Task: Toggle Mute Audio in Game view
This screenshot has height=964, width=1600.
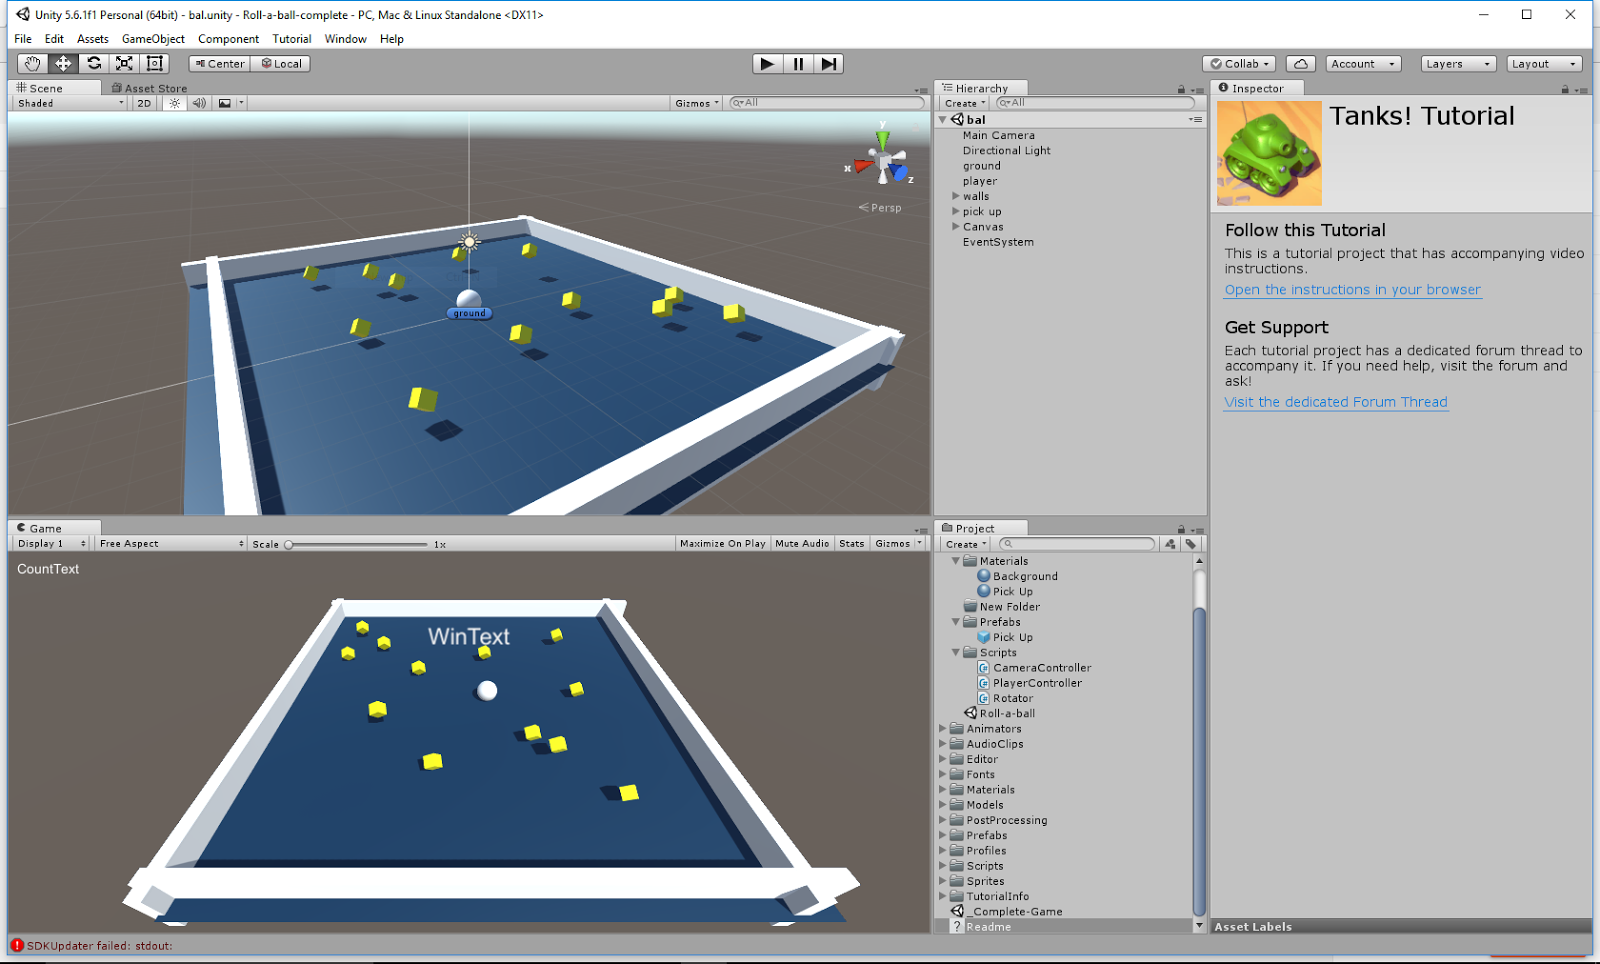Action: (x=802, y=544)
